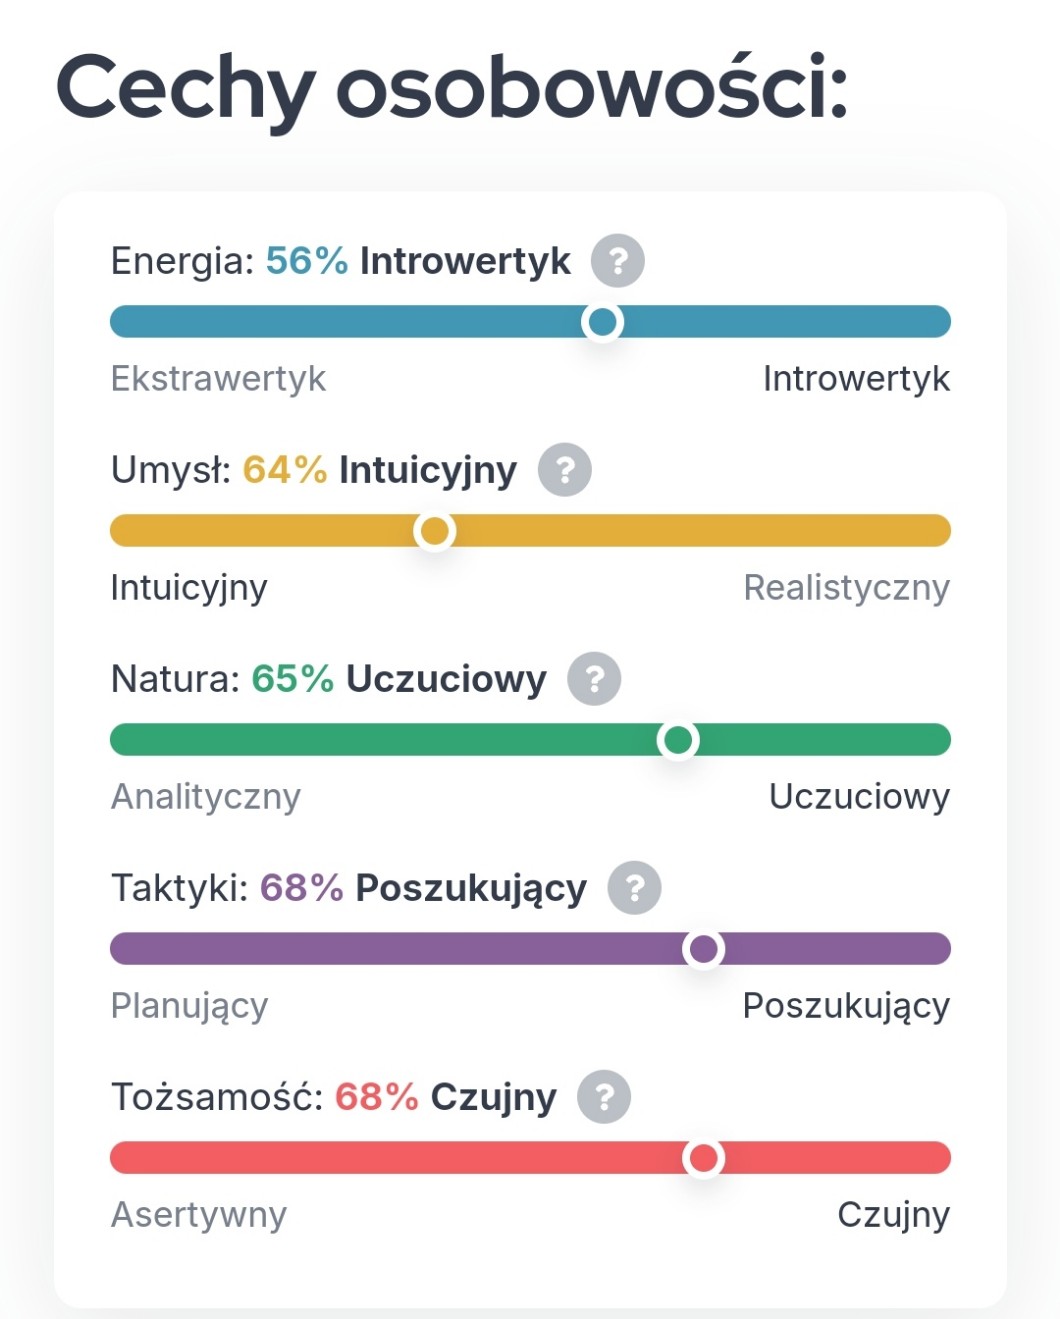Click the help icon next to Energia
The image size is (1060, 1319).
coord(617,261)
